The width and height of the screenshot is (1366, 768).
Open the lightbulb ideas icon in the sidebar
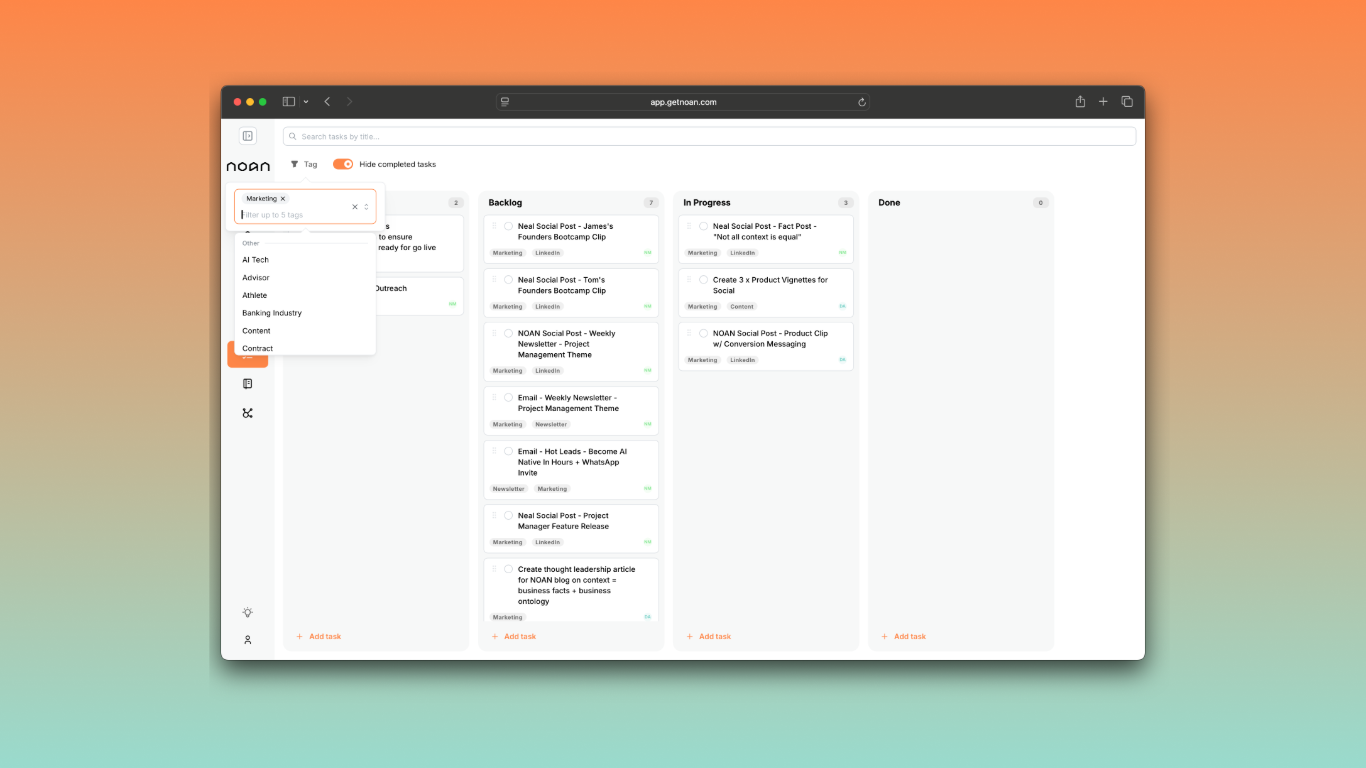point(248,612)
